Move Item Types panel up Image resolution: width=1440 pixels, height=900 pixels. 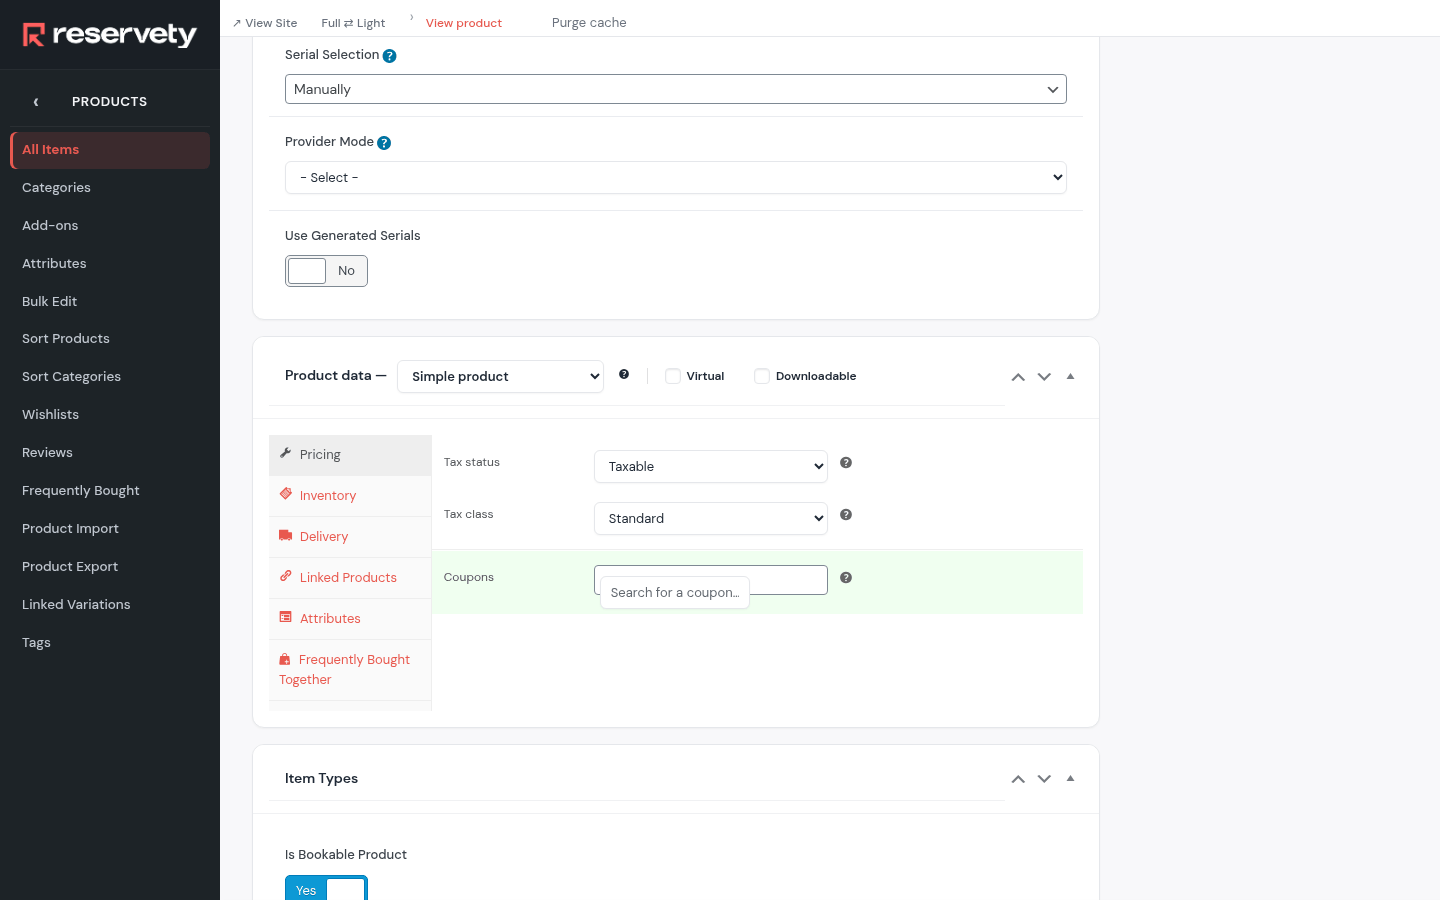click(1018, 779)
